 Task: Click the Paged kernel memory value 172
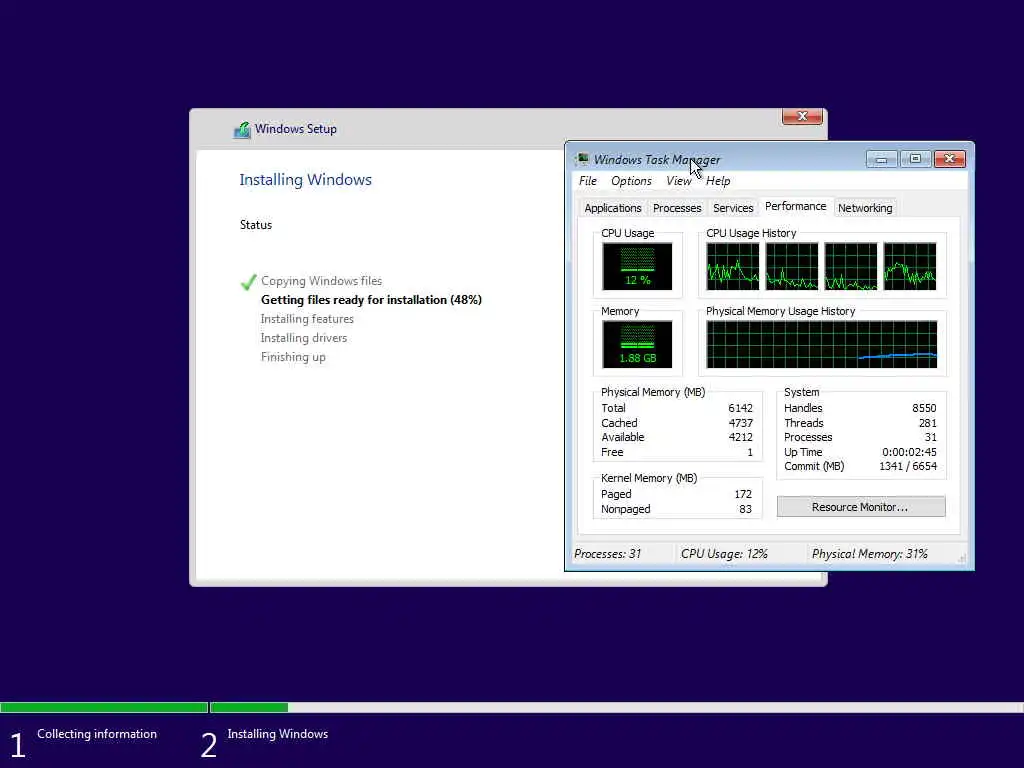743,494
